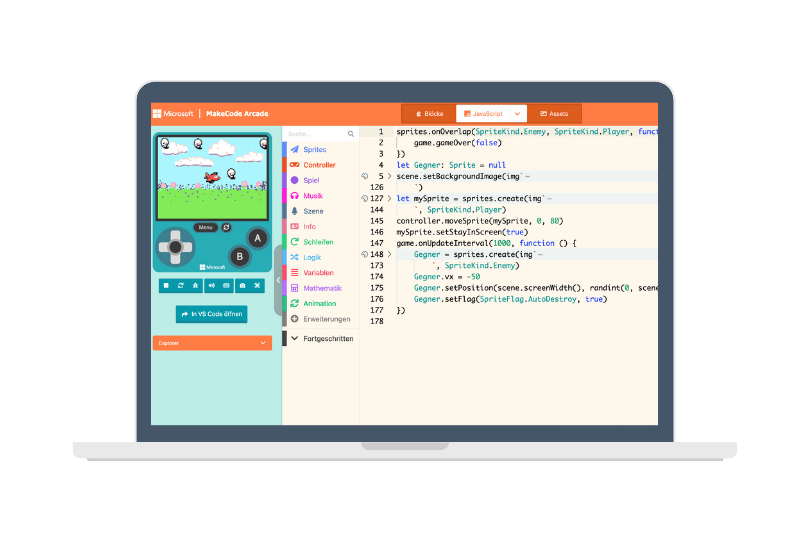Click the reset icon next to Menu
Screen dimensions: 810x541
(x=226, y=227)
